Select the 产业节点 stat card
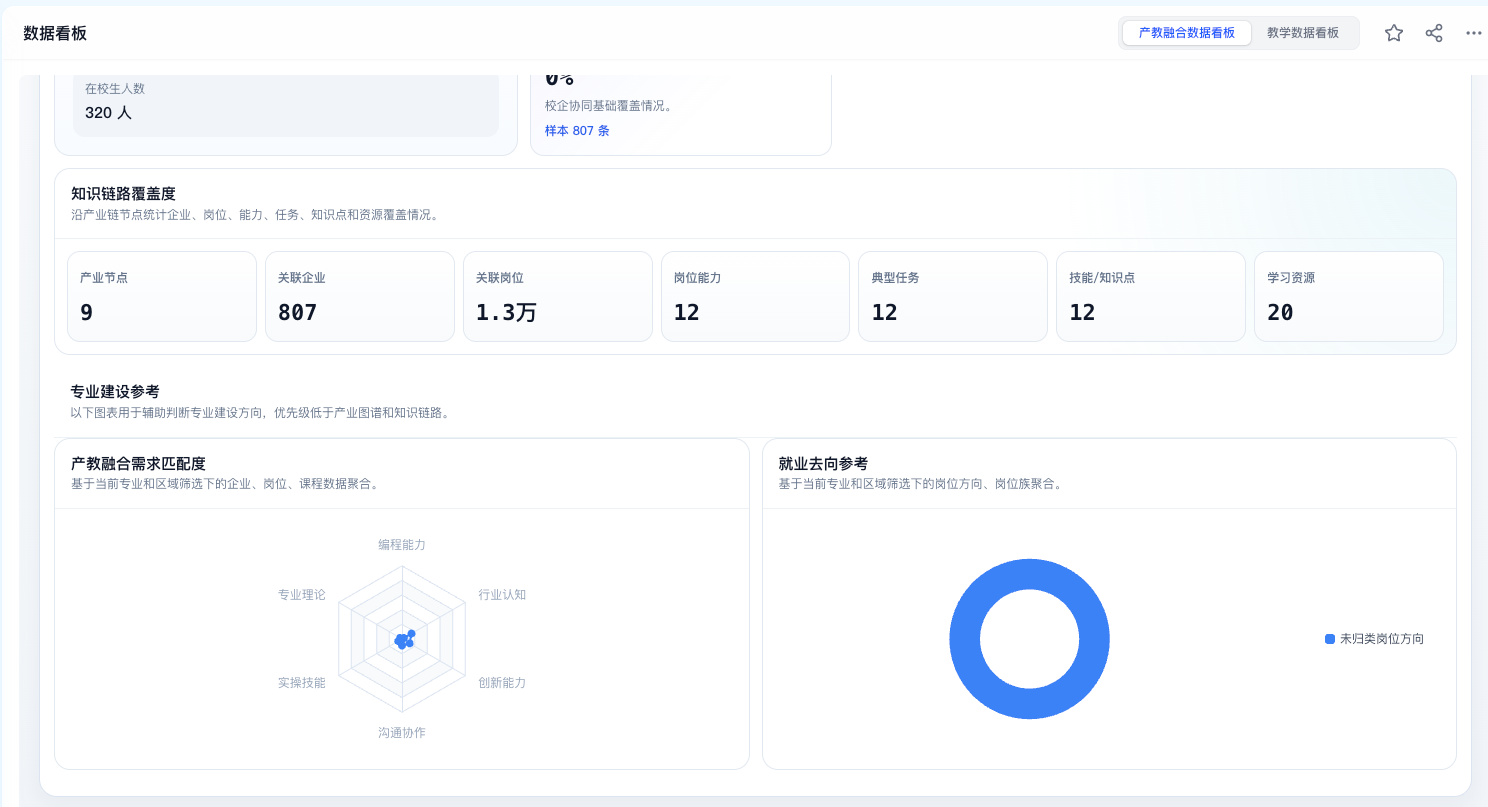This screenshot has height=807, width=1488. click(162, 297)
